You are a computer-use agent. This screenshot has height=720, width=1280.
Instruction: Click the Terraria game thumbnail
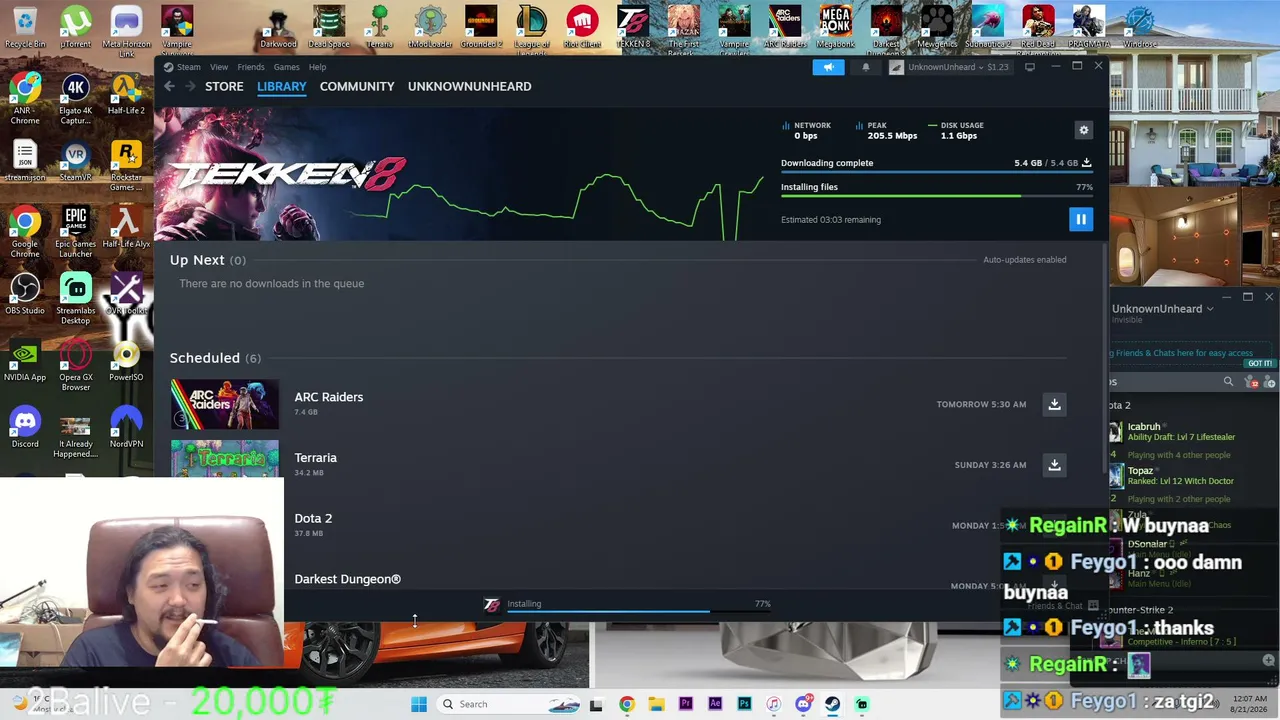(x=225, y=459)
